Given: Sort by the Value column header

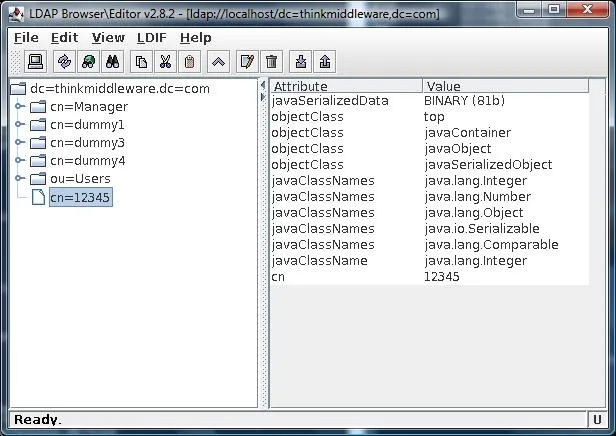Looking at the screenshot, I should [x=506, y=86].
